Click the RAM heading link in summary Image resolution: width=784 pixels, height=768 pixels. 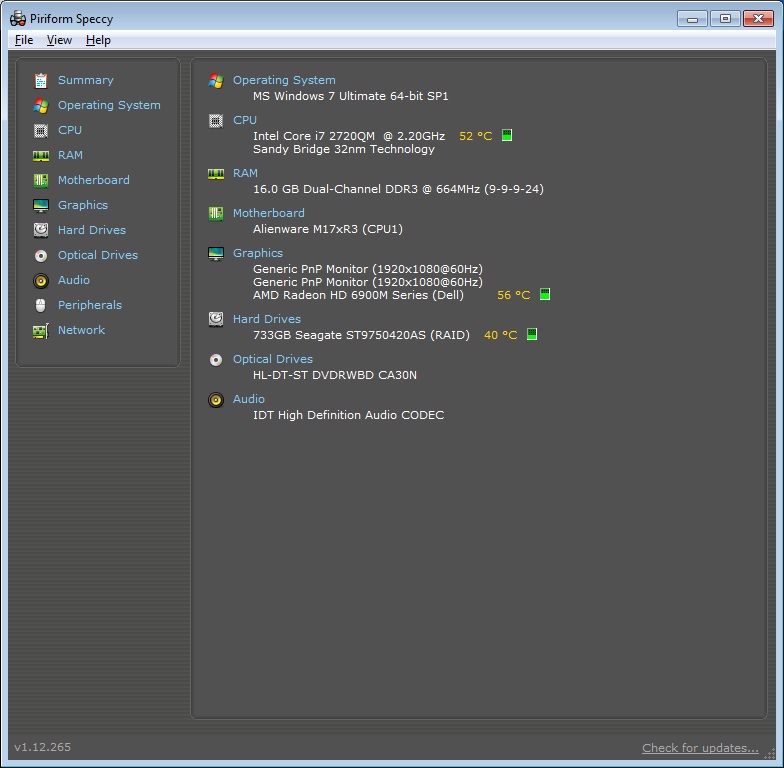[245, 173]
